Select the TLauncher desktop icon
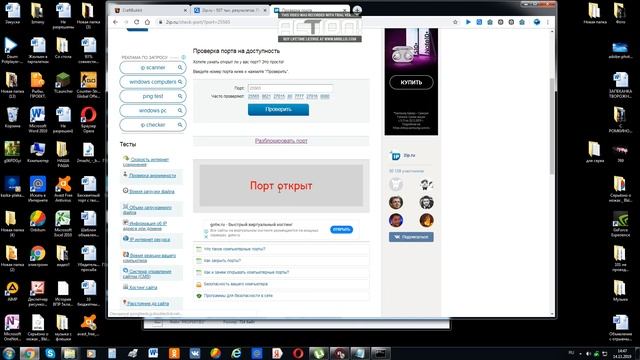 click(x=63, y=84)
